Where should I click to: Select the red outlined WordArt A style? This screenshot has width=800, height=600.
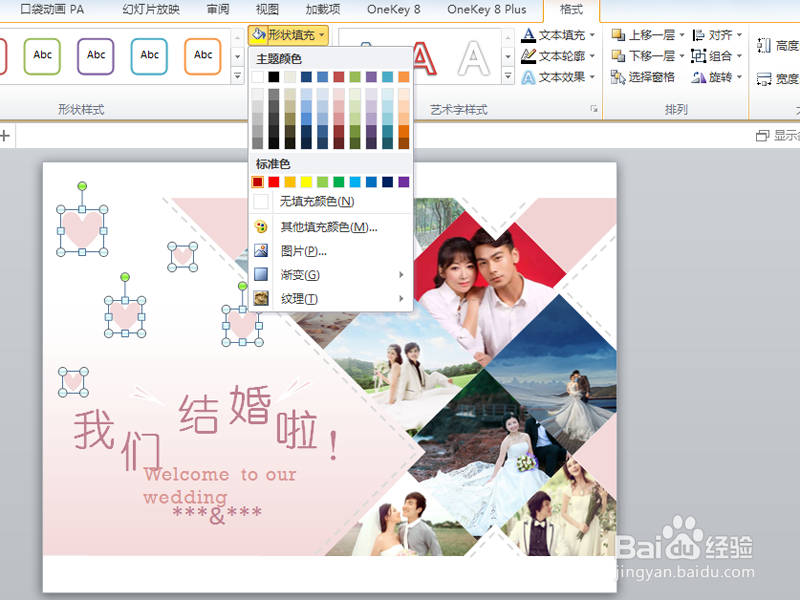click(424, 58)
